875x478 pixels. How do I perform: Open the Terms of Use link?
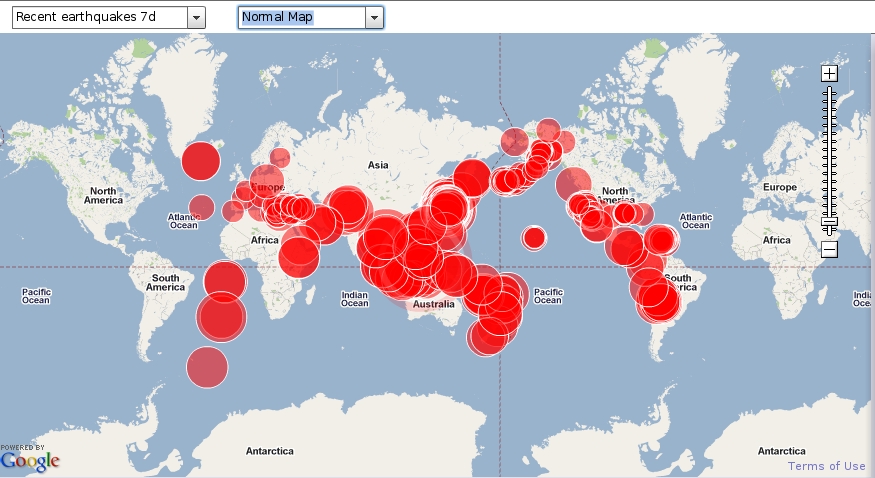click(x=826, y=466)
